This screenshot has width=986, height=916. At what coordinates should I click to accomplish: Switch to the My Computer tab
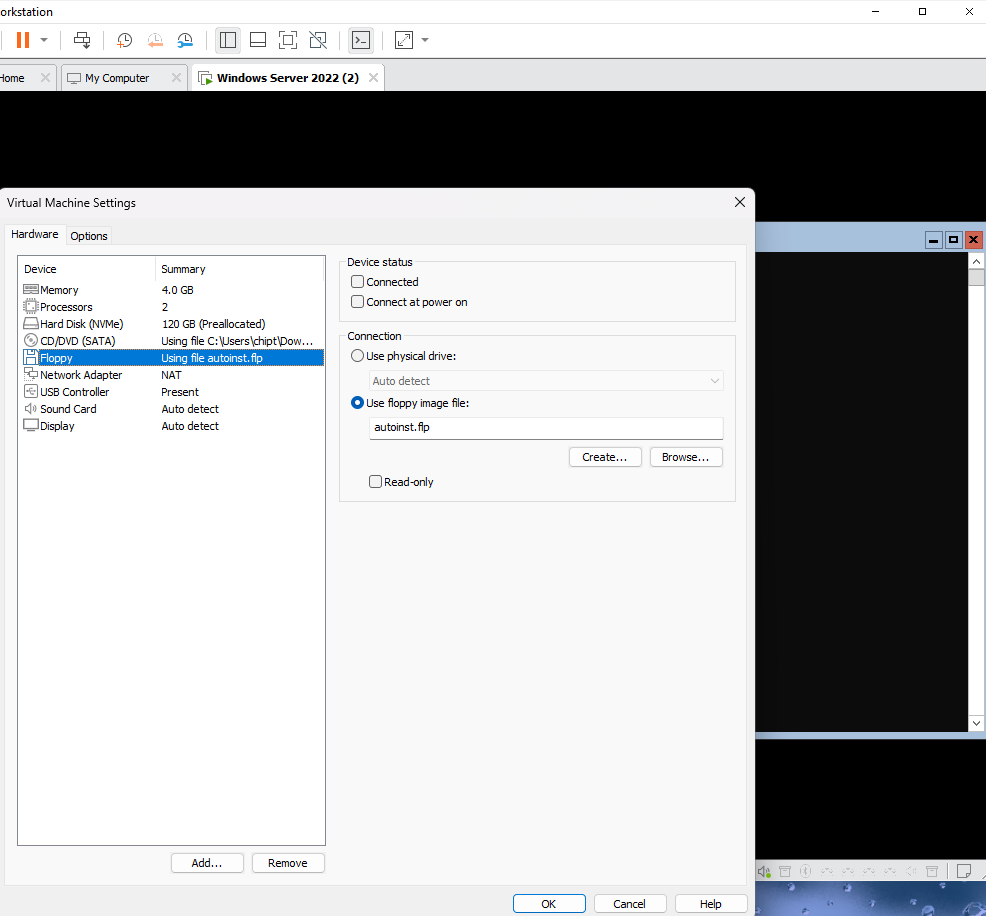(117, 78)
